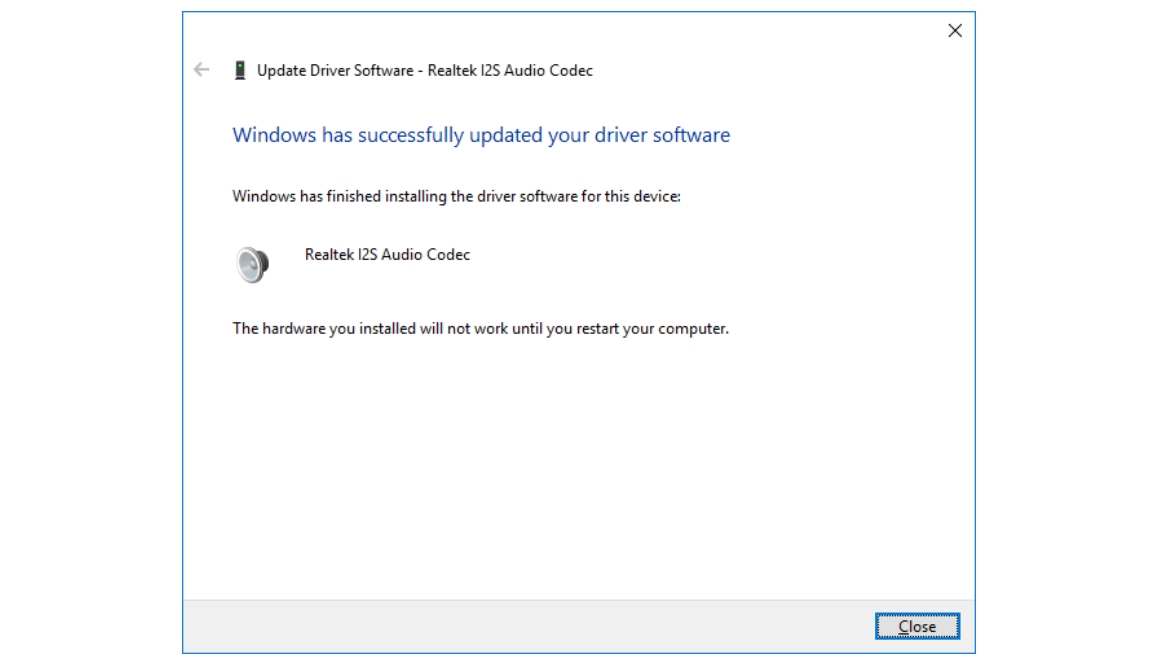Click the 'Update Driver Software' title text

point(335,70)
